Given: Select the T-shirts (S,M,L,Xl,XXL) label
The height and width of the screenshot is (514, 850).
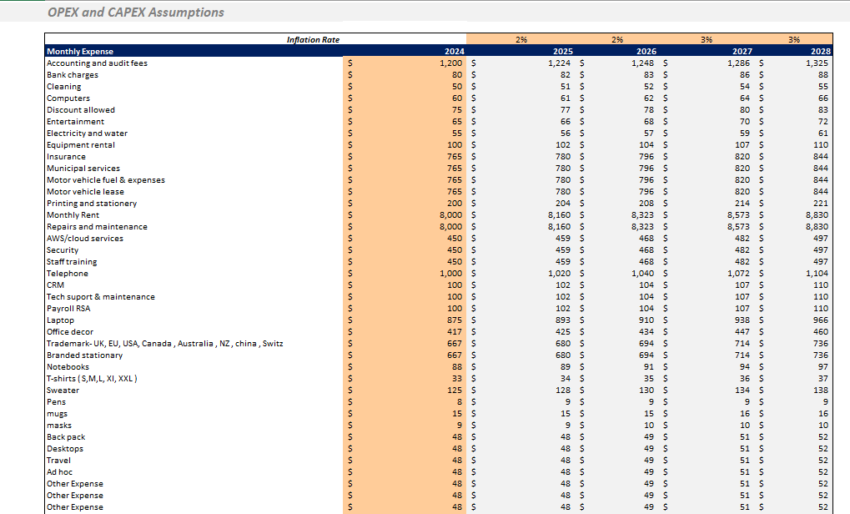Looking at the screenshot, I should point(92,378).
